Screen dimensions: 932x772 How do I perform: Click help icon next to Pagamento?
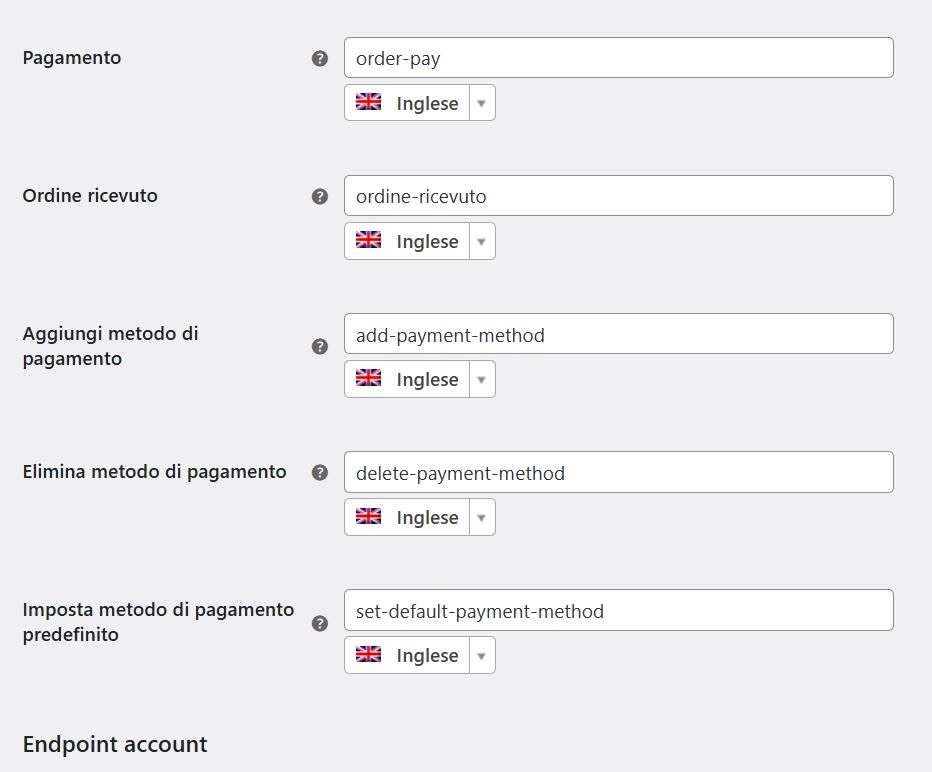pyautogui.click(x=320, y=58)
